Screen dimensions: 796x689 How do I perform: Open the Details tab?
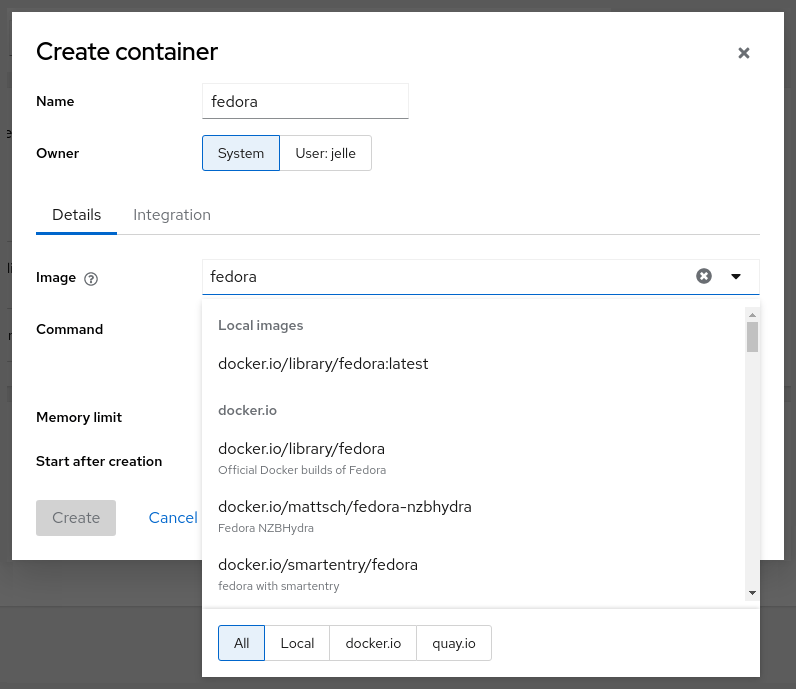tap(76, 215)
